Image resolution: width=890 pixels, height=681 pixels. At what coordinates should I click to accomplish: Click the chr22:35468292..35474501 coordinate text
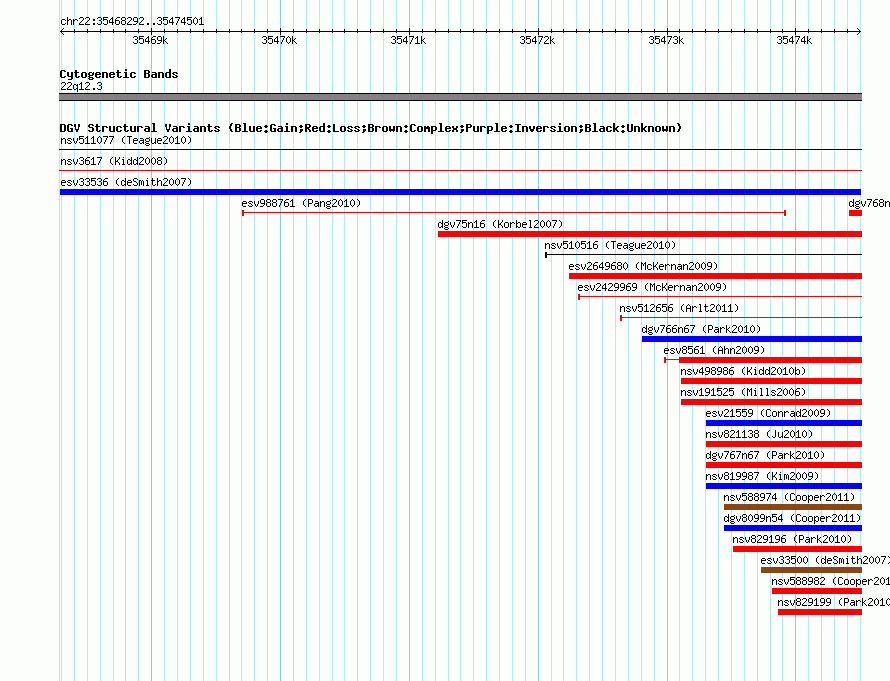(x=132, y=22)
